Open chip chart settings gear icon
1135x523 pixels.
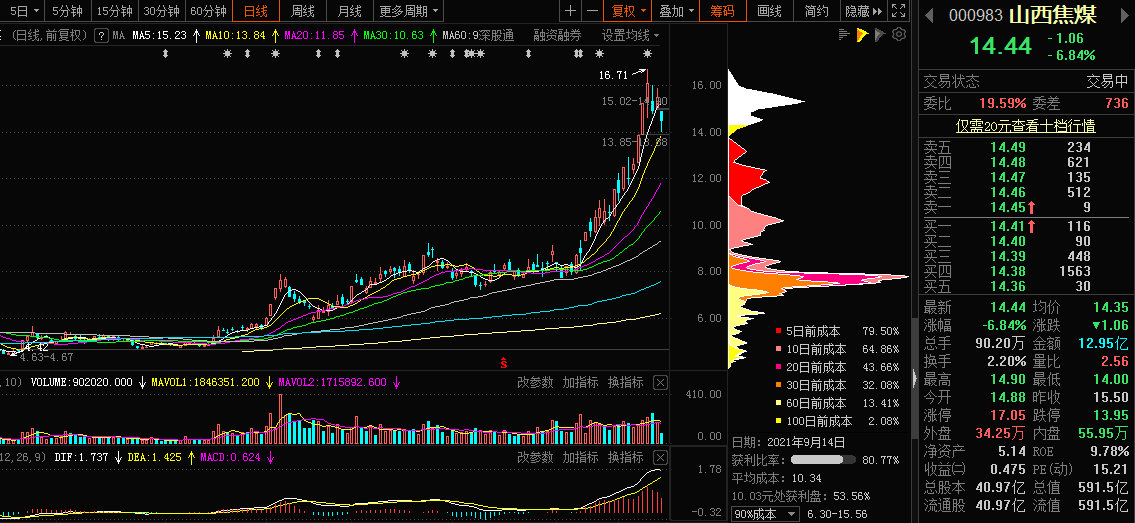pyautogui.click(x=899, y=35)
